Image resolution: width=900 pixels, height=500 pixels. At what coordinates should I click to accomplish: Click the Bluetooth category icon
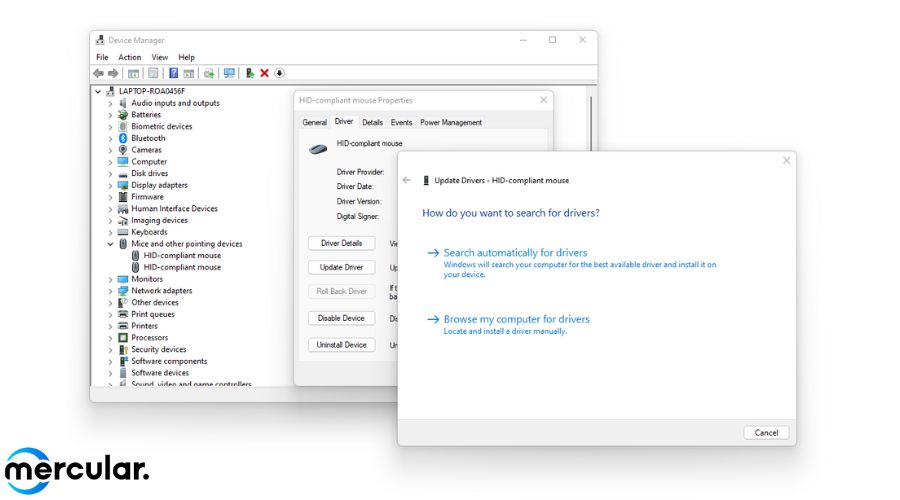(x=123, y=138)
